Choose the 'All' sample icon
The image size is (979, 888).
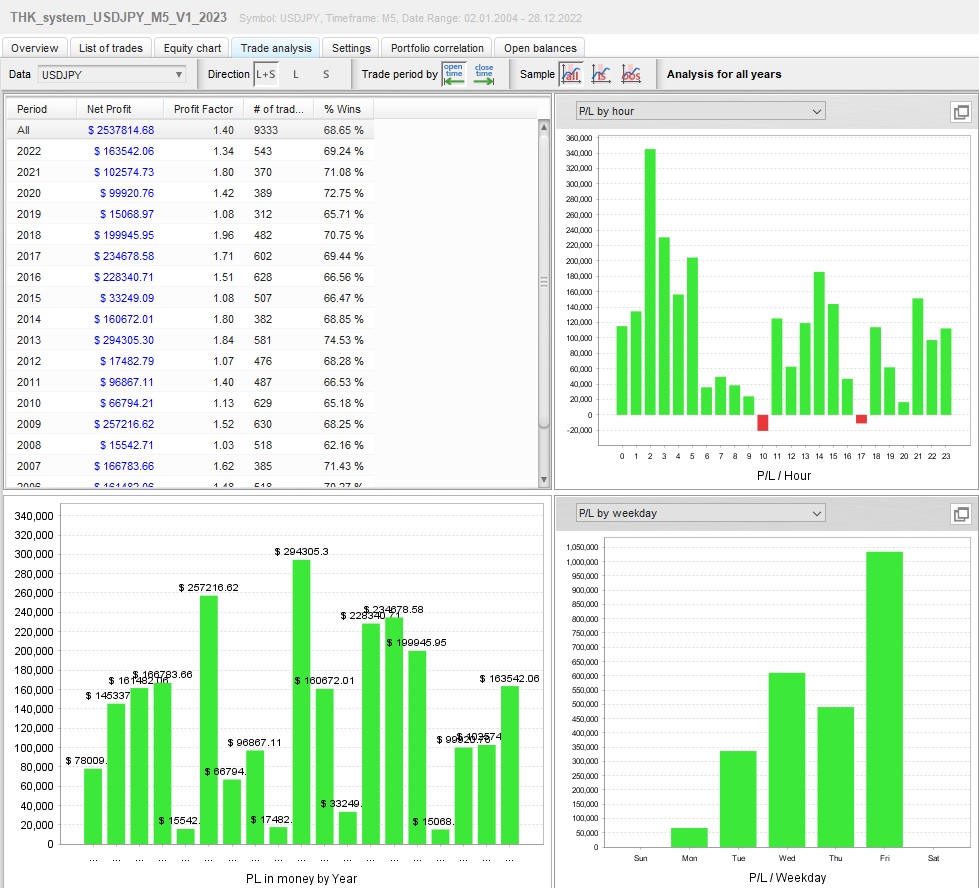(571, 74)
